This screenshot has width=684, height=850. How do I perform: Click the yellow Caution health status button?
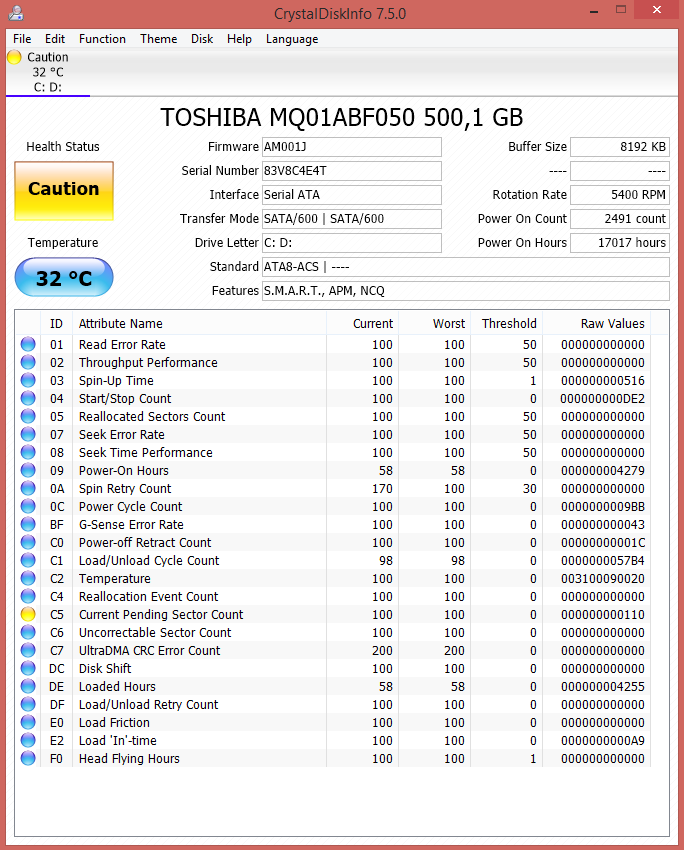coord(64,191)
